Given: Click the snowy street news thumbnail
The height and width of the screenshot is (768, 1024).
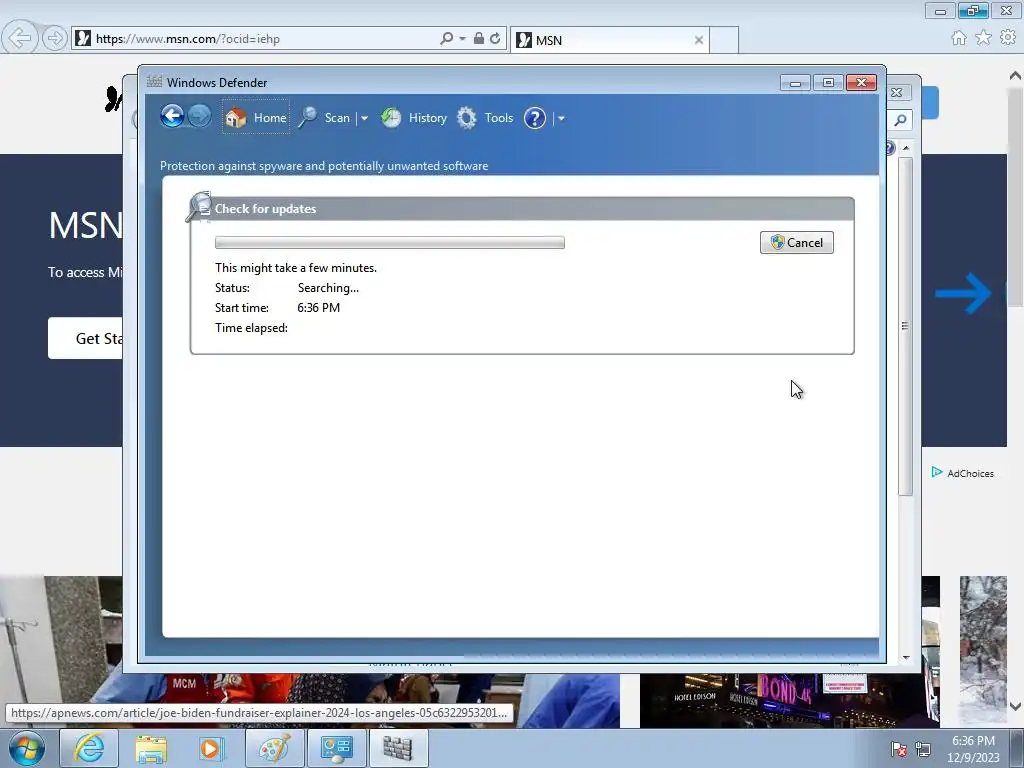Looking at the screenshot, I should (x=983, y=651).
